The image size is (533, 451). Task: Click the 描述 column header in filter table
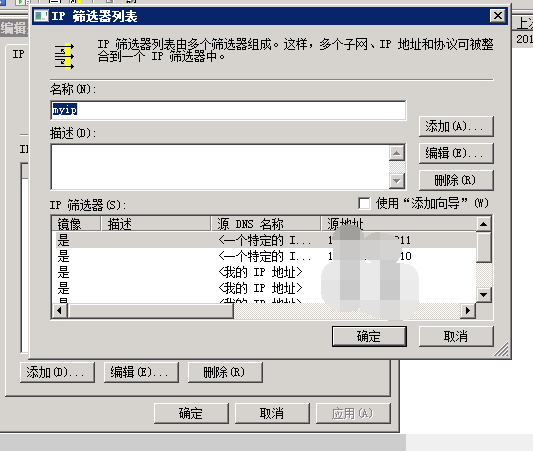(156, 224)
